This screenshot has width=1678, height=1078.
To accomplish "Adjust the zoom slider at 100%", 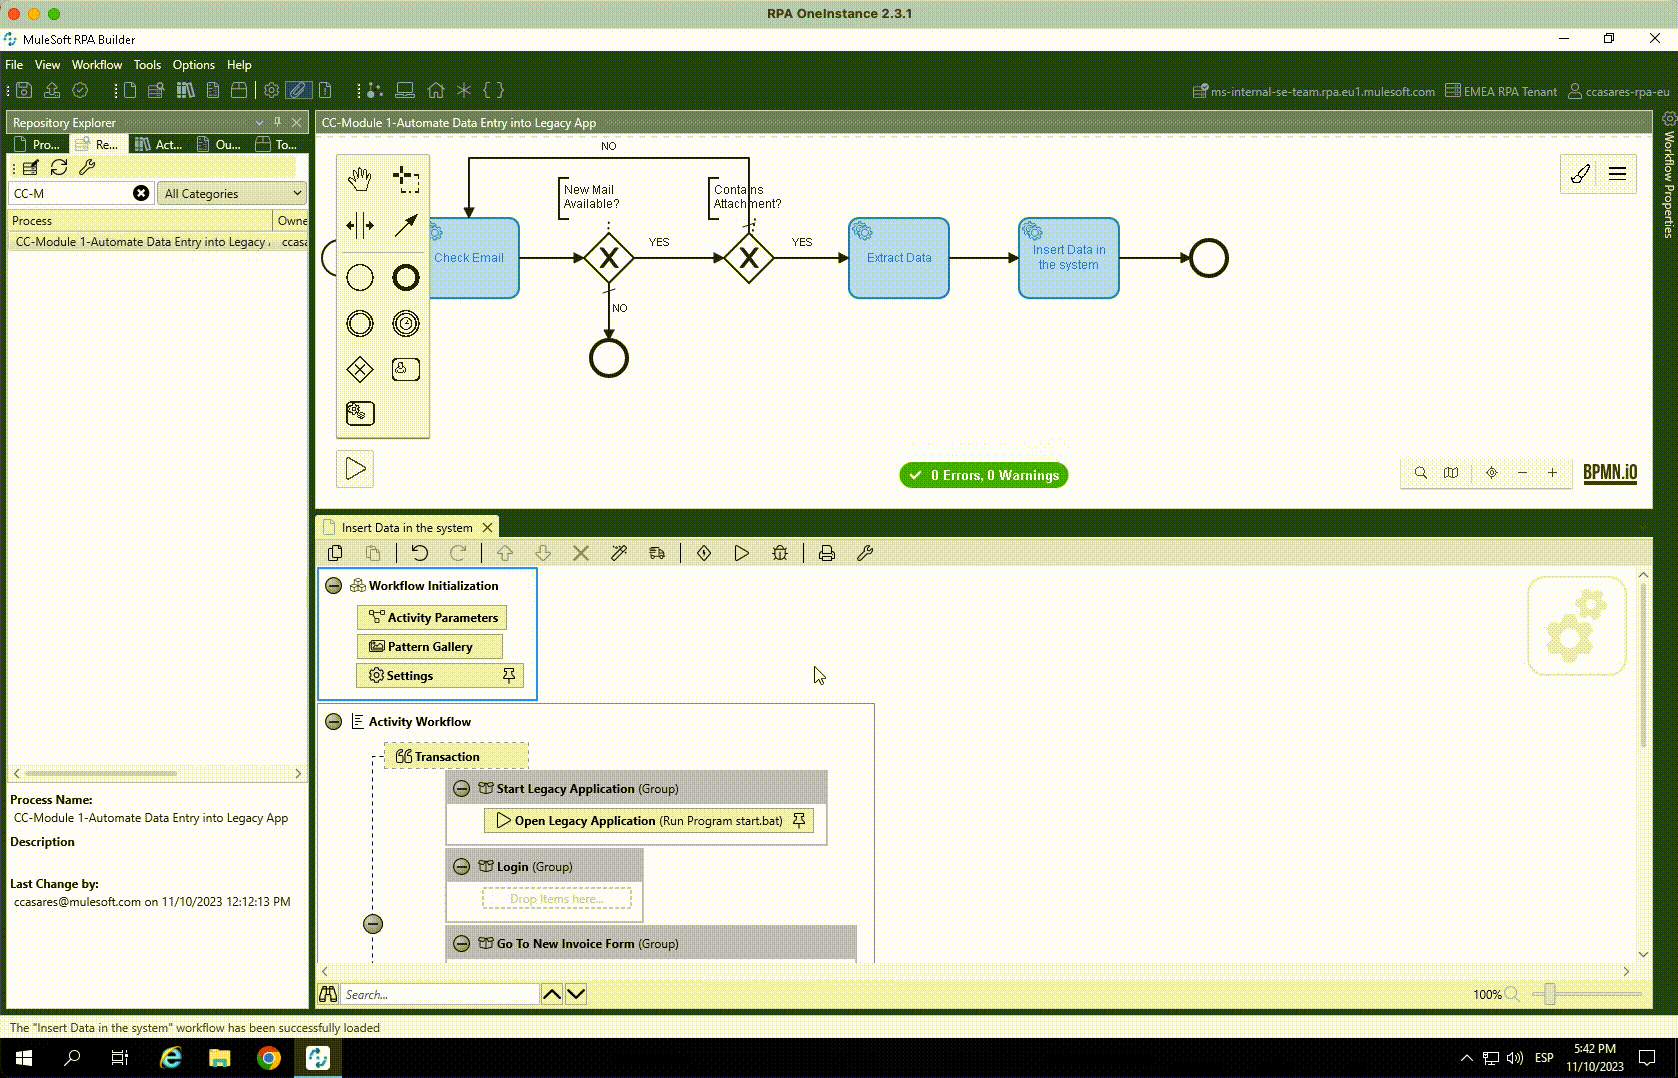I will click(1550, 994).
